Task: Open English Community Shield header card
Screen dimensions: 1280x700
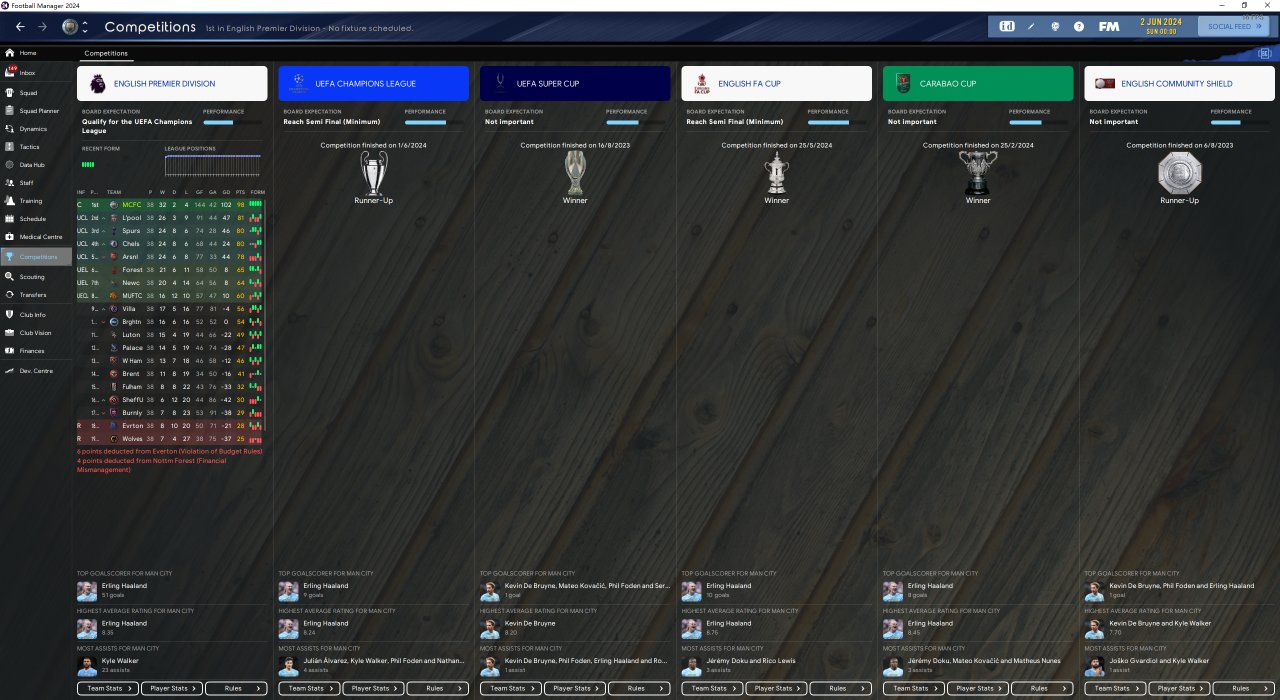Action: tap(1179, 84)
